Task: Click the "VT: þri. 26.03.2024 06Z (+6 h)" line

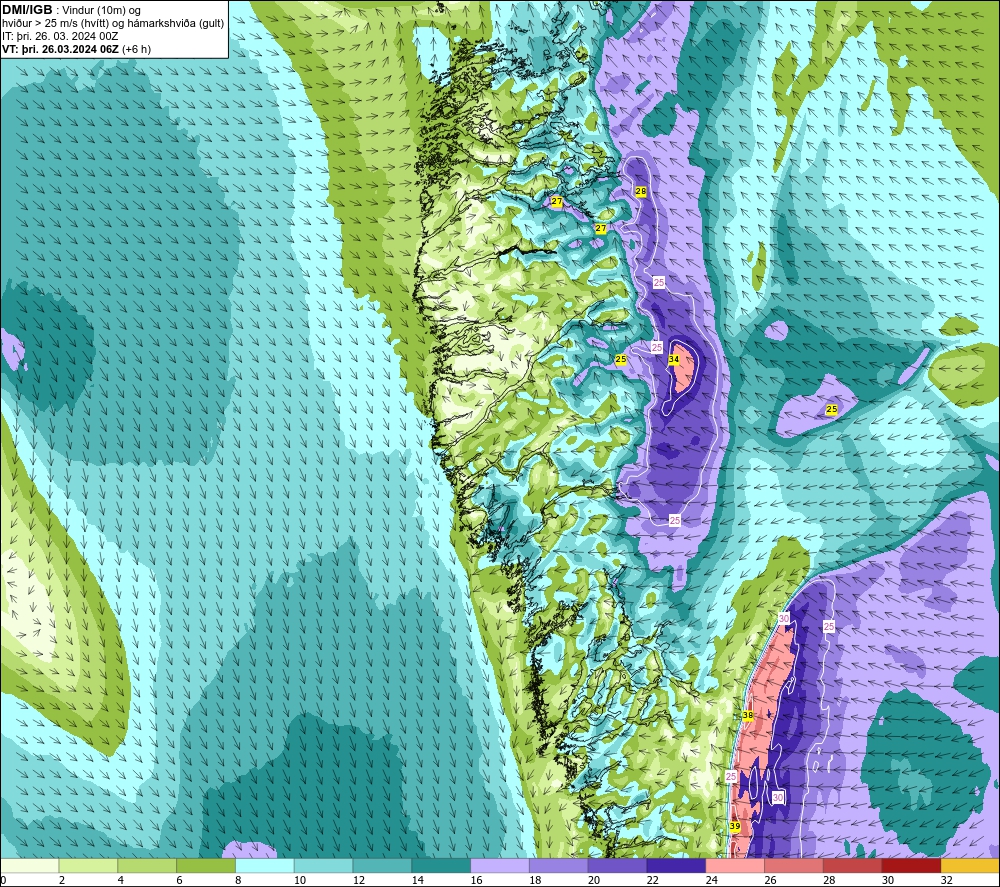Action: [x=77, y=49]
